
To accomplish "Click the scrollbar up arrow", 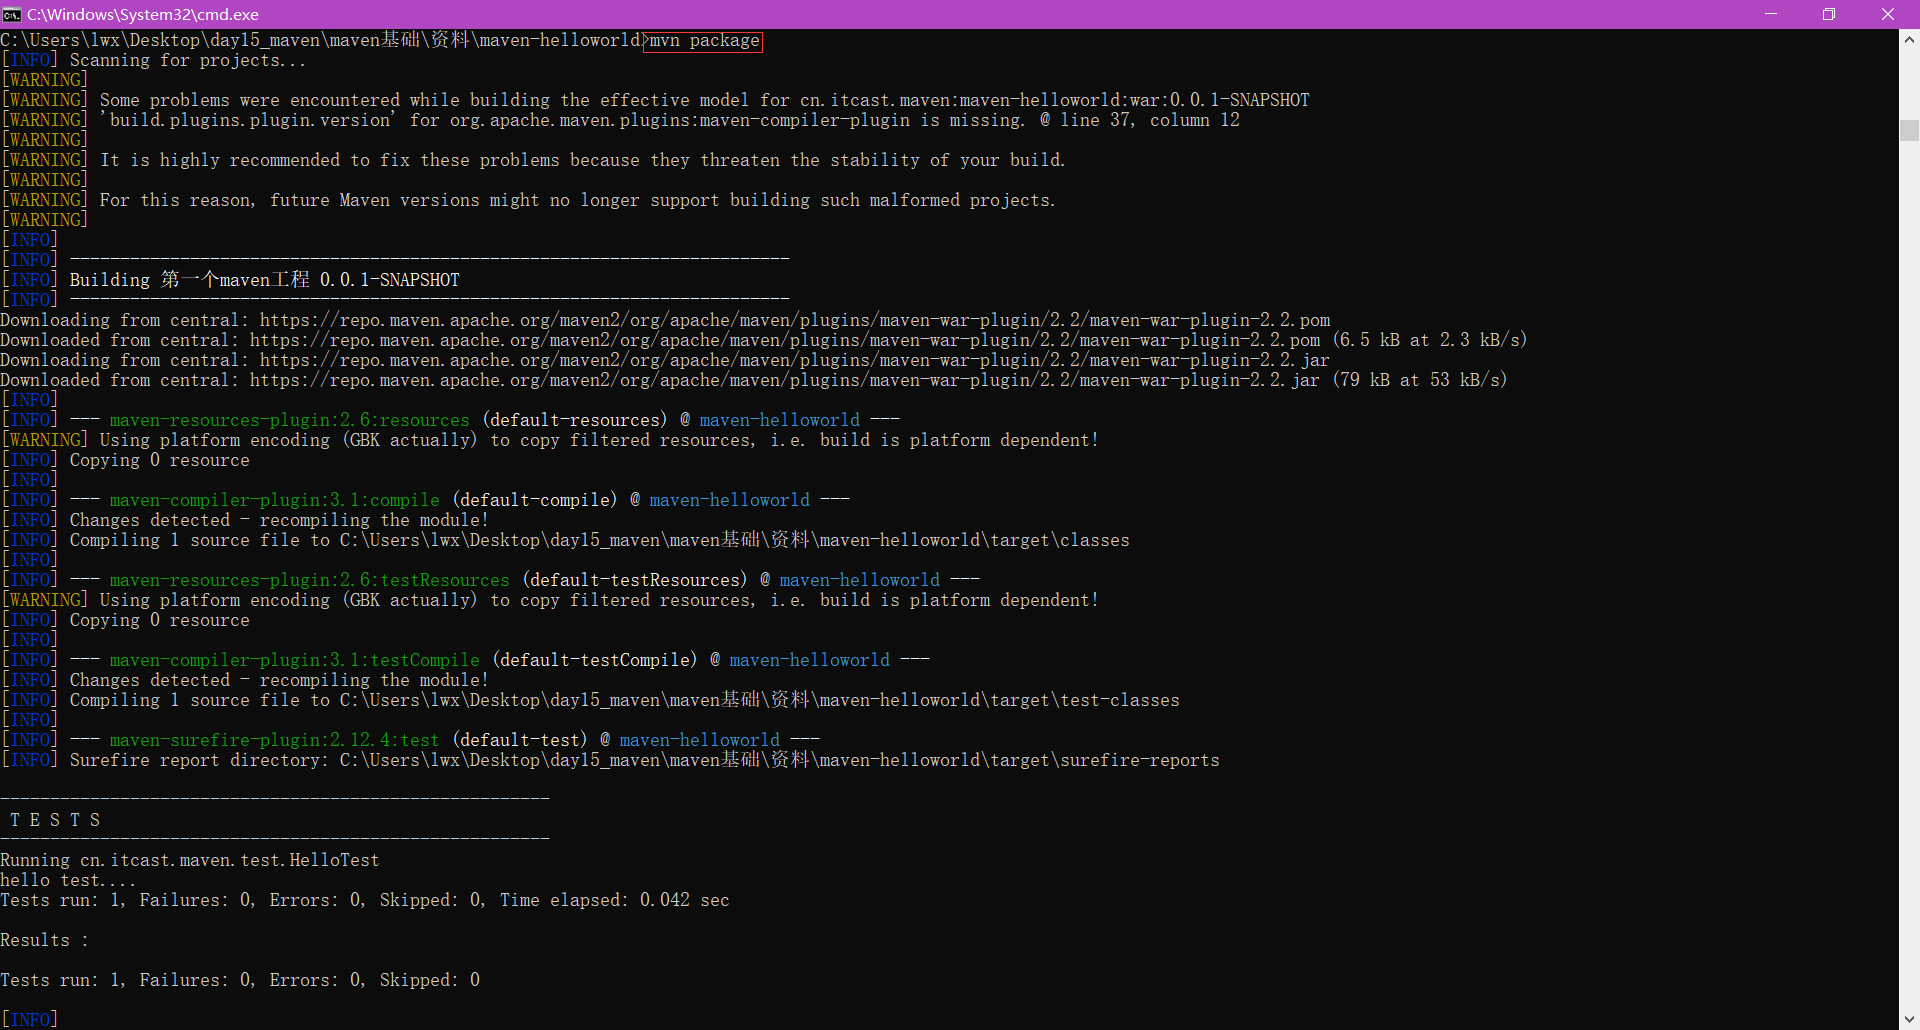I will pyautogui.click(x=1909, y=40).
